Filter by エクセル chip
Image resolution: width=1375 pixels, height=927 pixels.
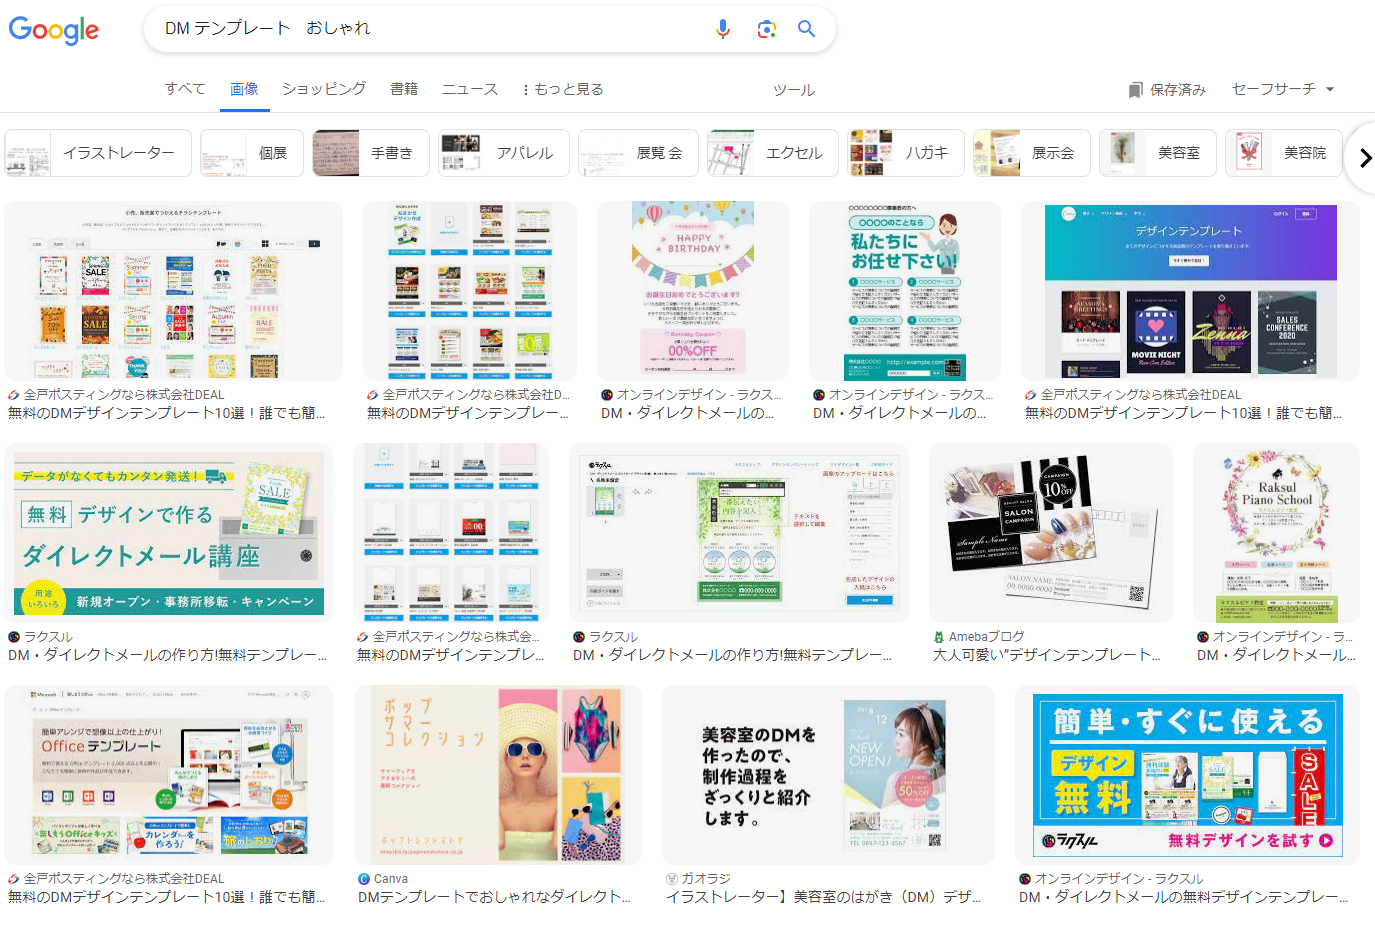773,153
